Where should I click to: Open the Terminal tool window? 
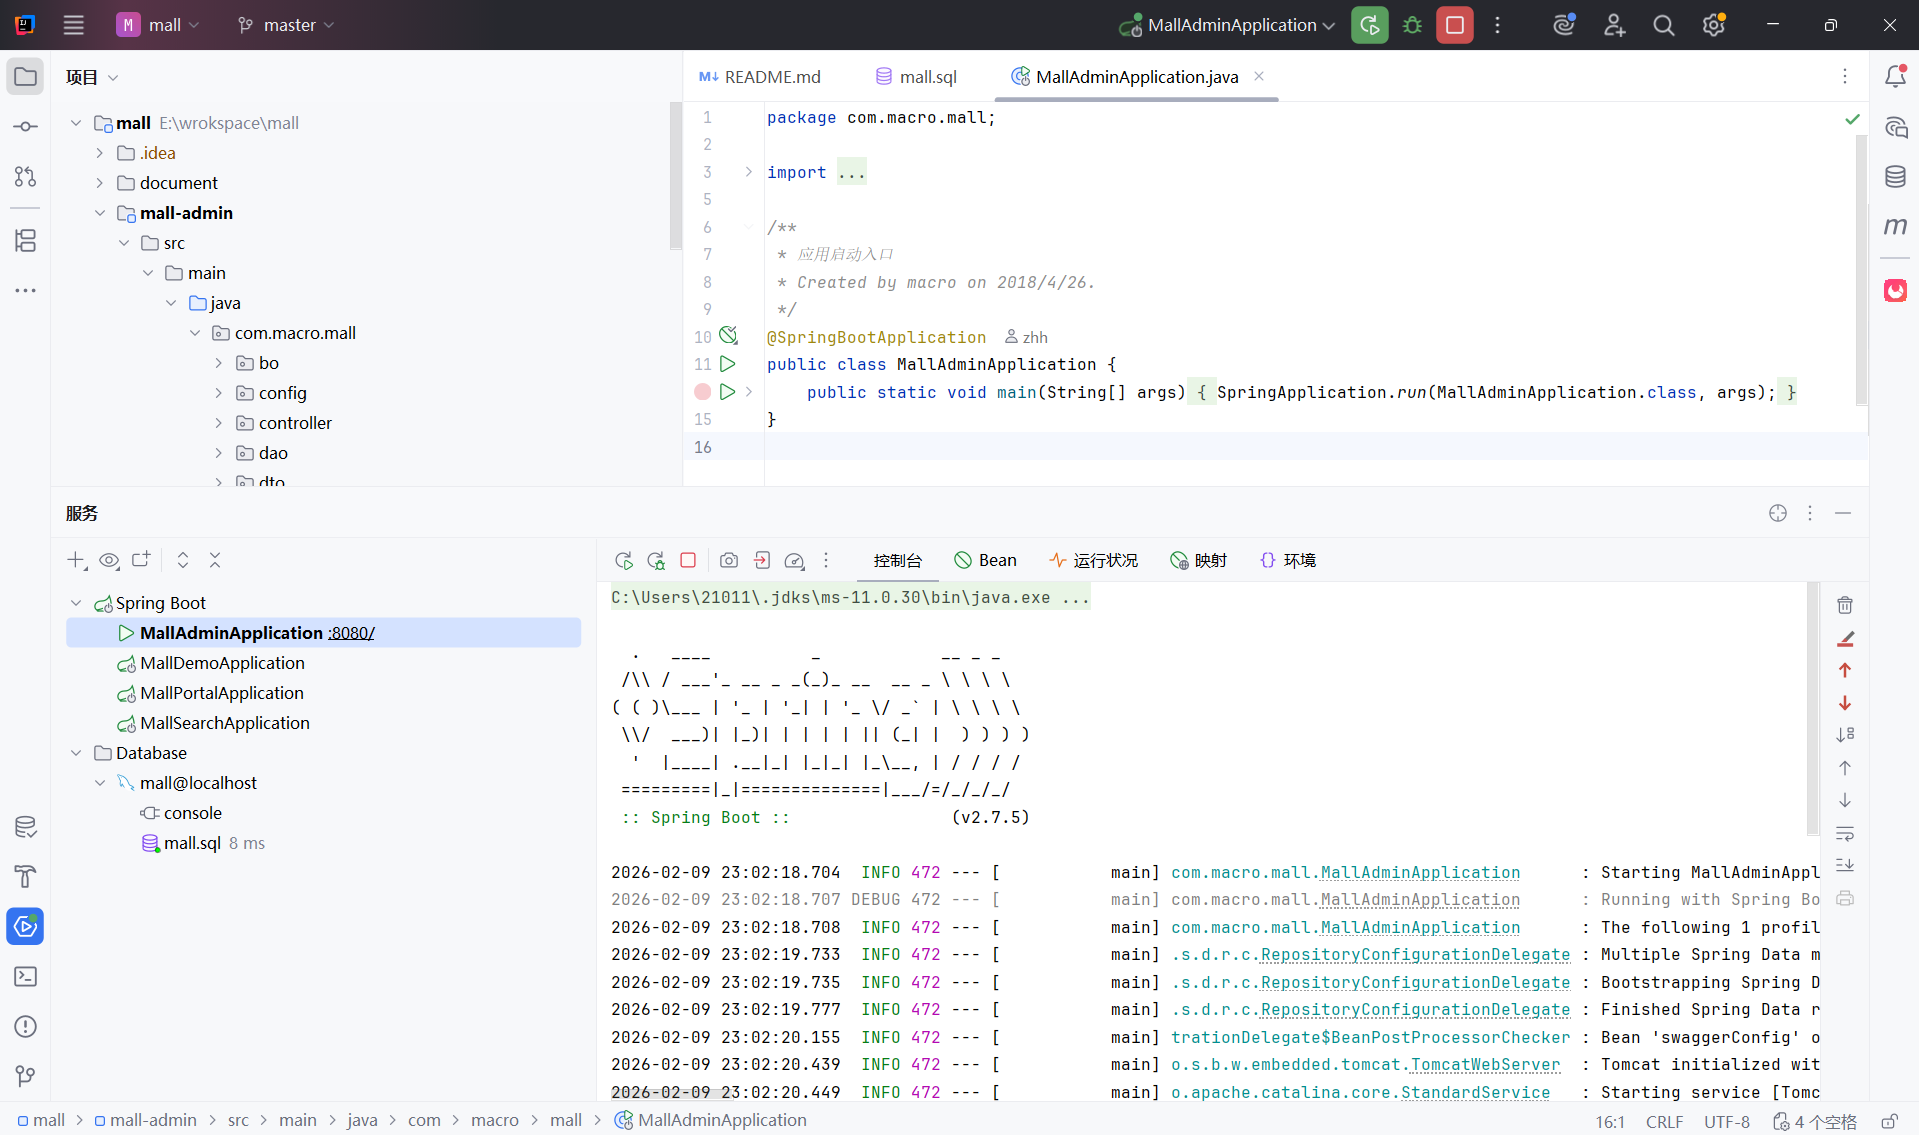(x=25, y=977)
